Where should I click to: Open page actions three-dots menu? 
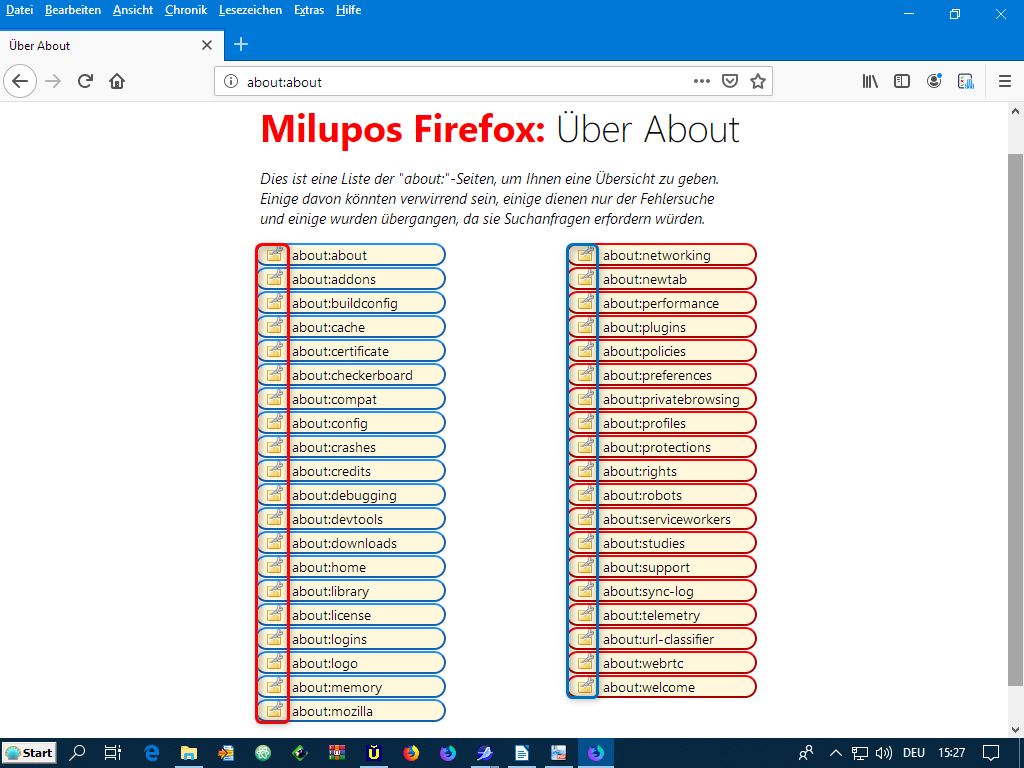click(x=702, y=82)
